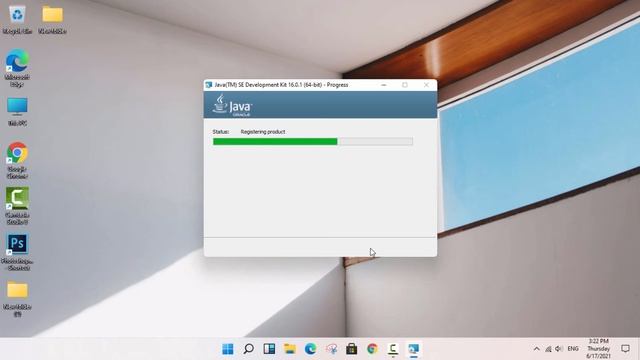Open the Windows Start menu
Viewport: 640px width, 360px height.
(x=228, y=349)
